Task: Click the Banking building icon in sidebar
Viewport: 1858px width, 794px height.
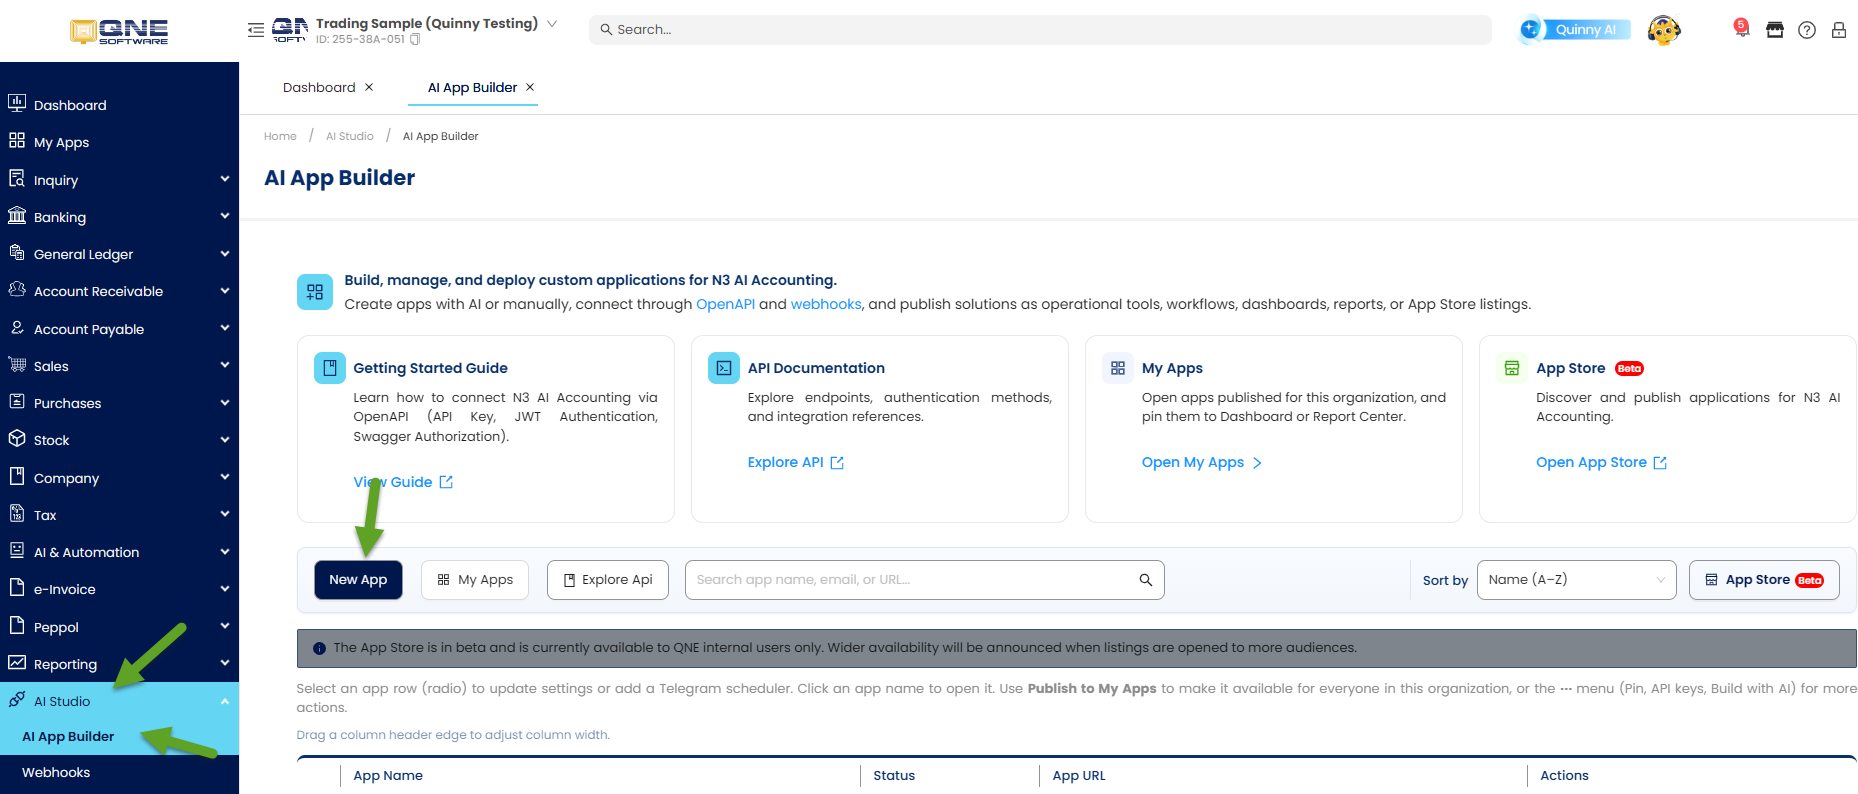Action: [x=17, y=216]
